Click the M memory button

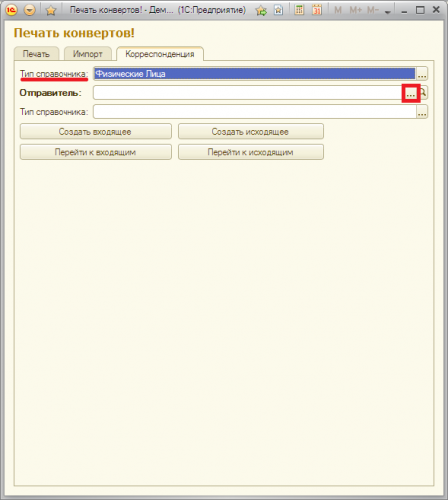[x=338, y=10]
